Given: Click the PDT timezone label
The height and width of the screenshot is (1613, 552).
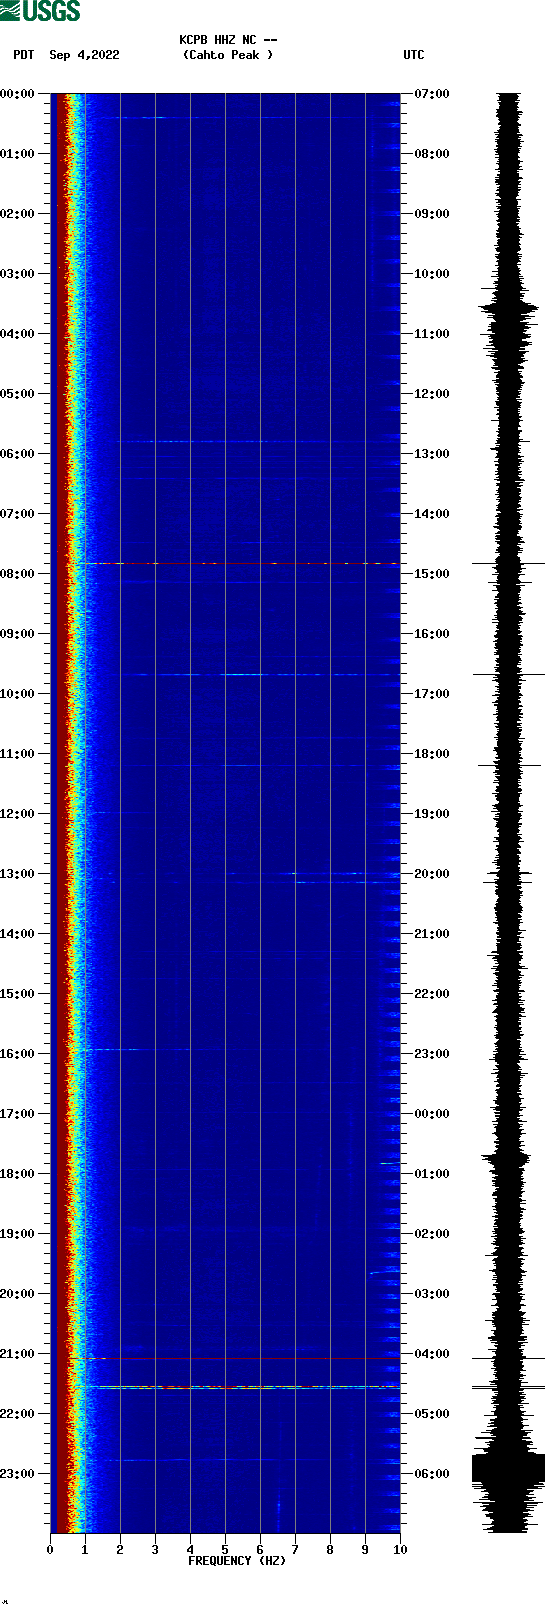Looking at the screenshot, I should click(24, 55).
